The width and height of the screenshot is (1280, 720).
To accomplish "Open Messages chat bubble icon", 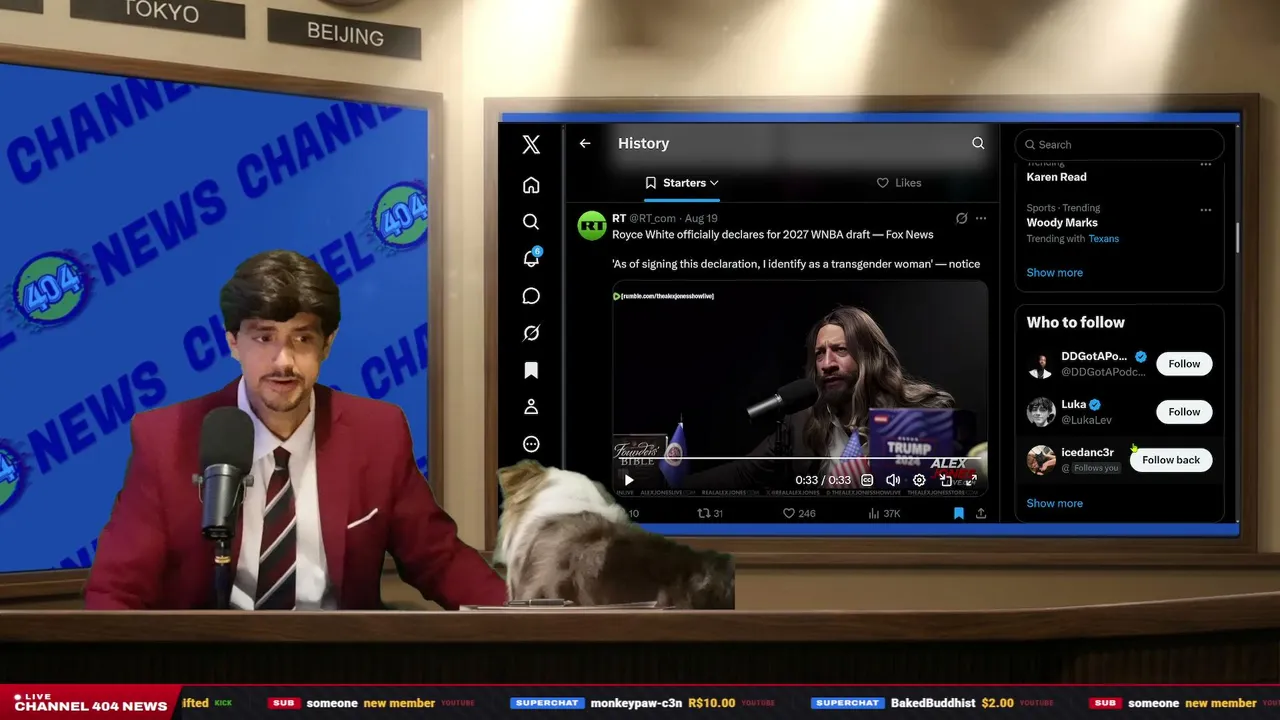I will (531, 296).
